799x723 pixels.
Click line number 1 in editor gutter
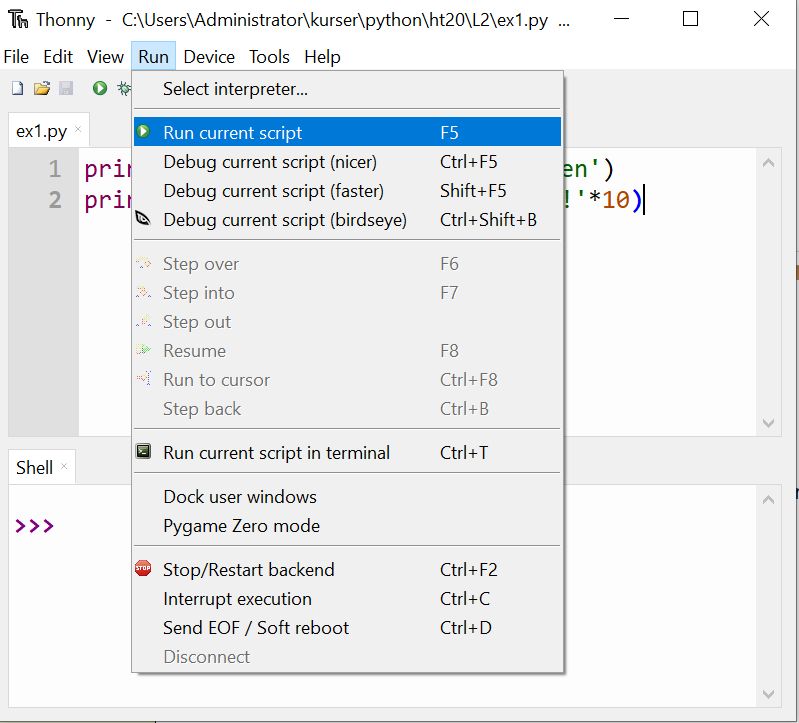(55, 169)
